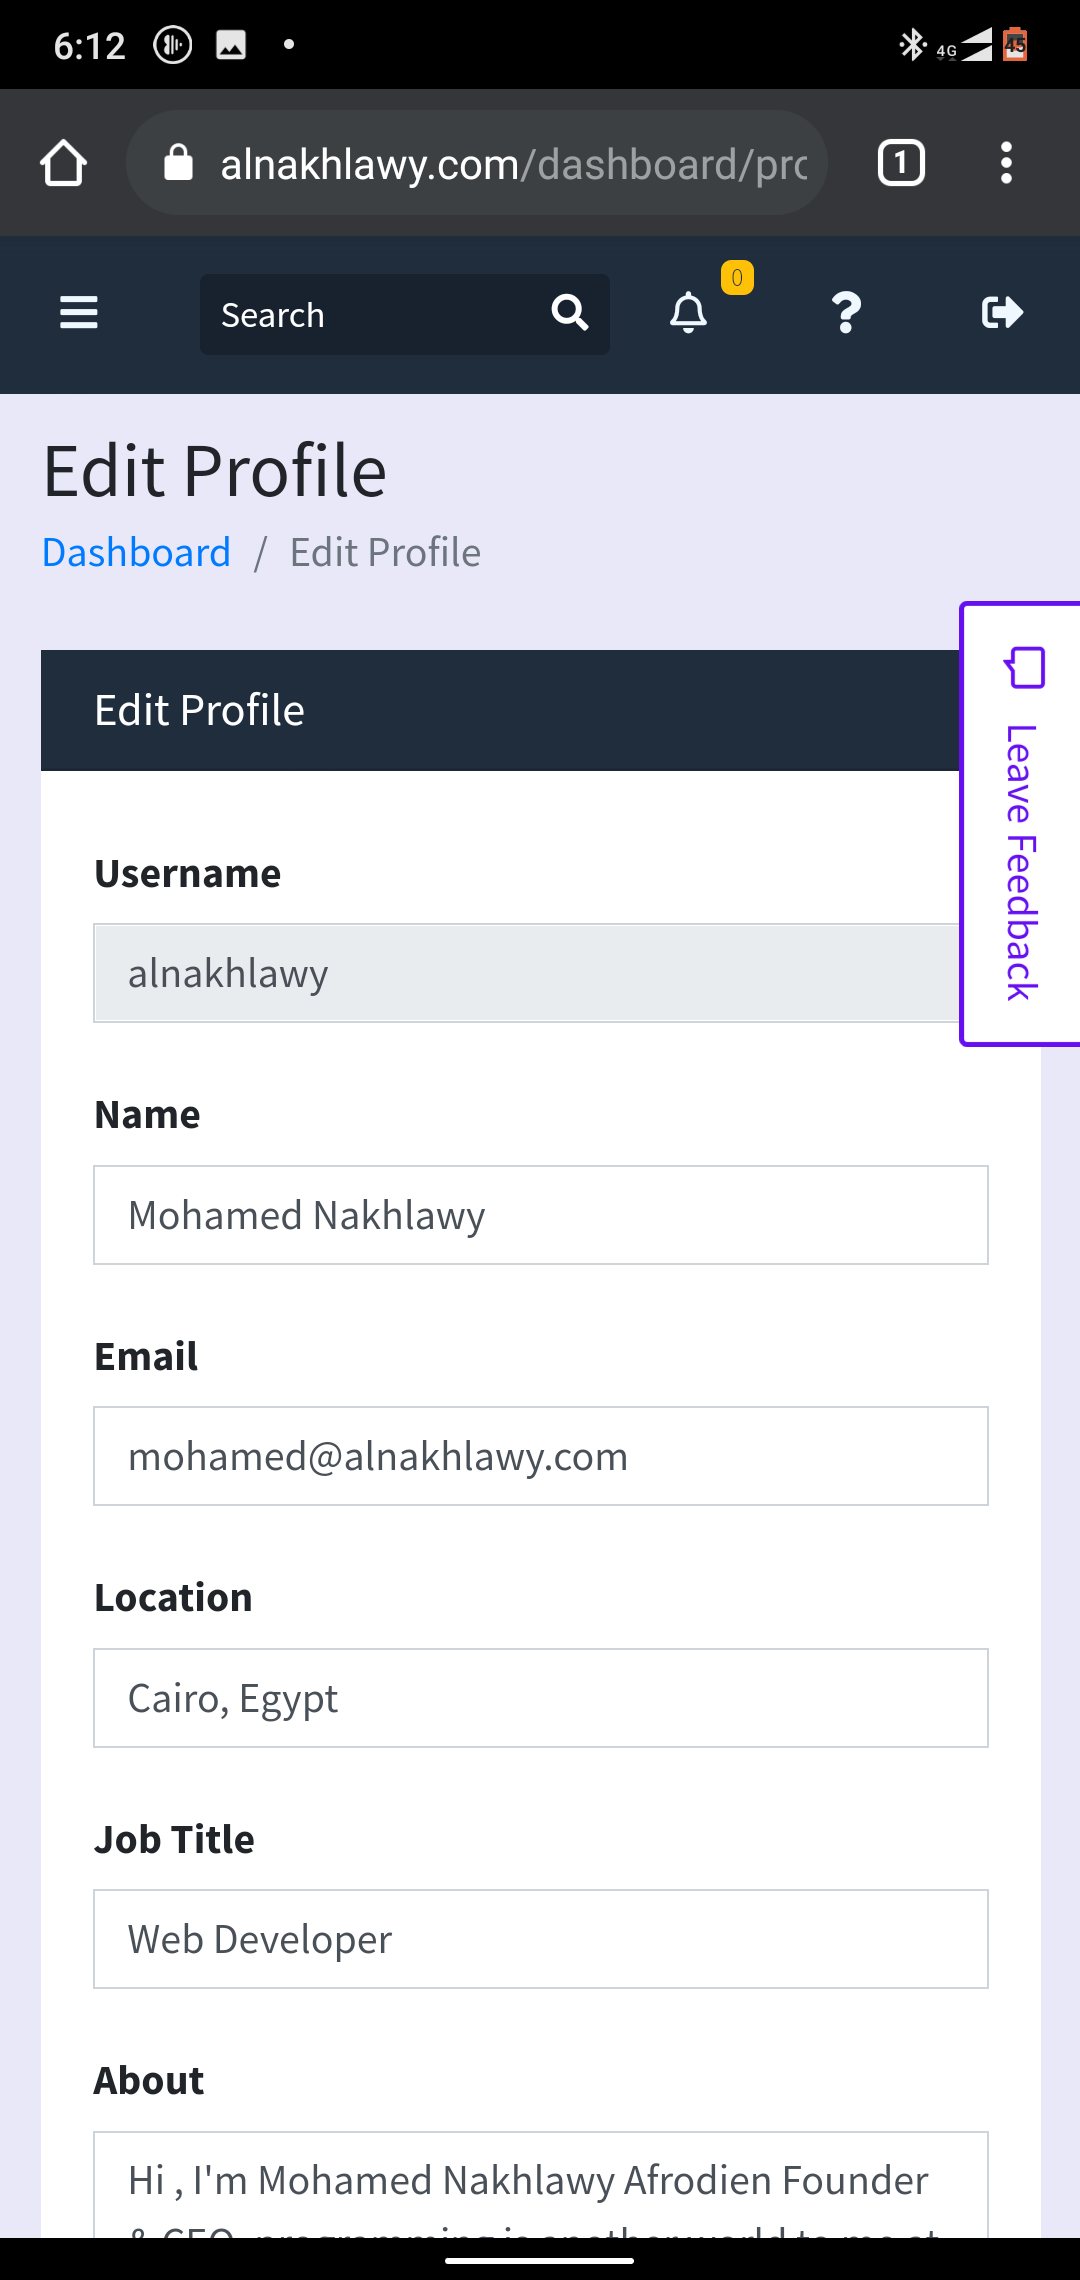This screenshot has height=2280, width=1080.
Task: Edit the Job Title field
Action: (540, 1939)
